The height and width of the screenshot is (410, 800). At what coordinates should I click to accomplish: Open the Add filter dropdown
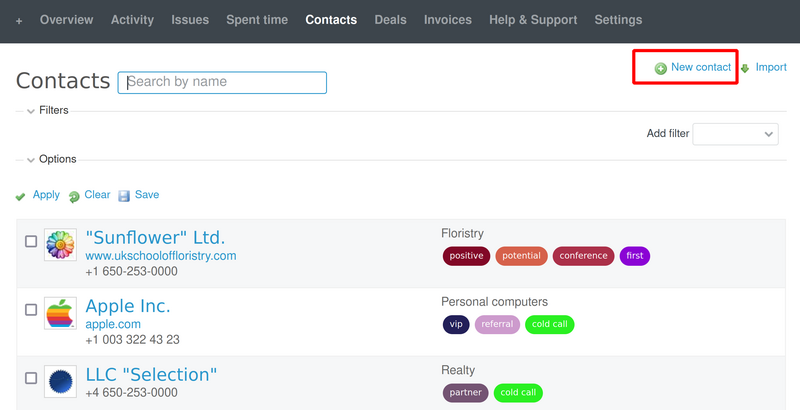click(x=735, y=134)
